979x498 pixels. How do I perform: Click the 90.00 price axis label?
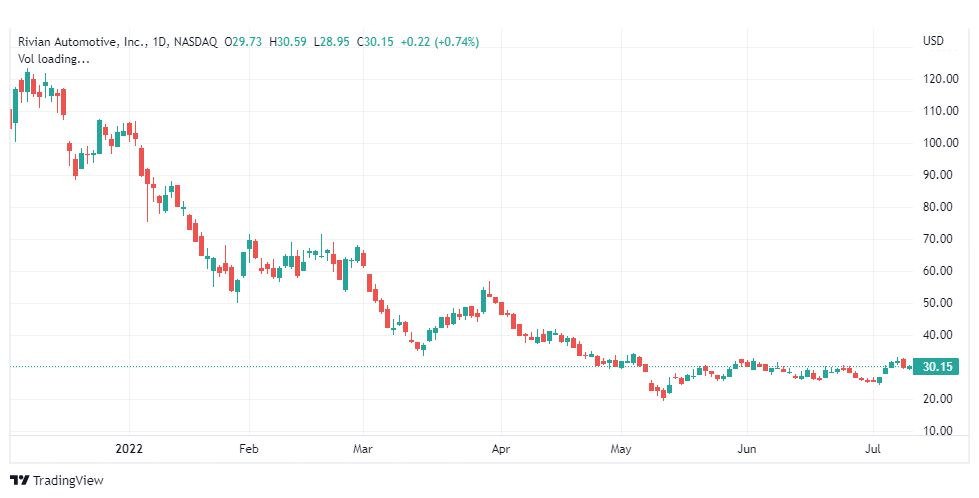point(940,175)
